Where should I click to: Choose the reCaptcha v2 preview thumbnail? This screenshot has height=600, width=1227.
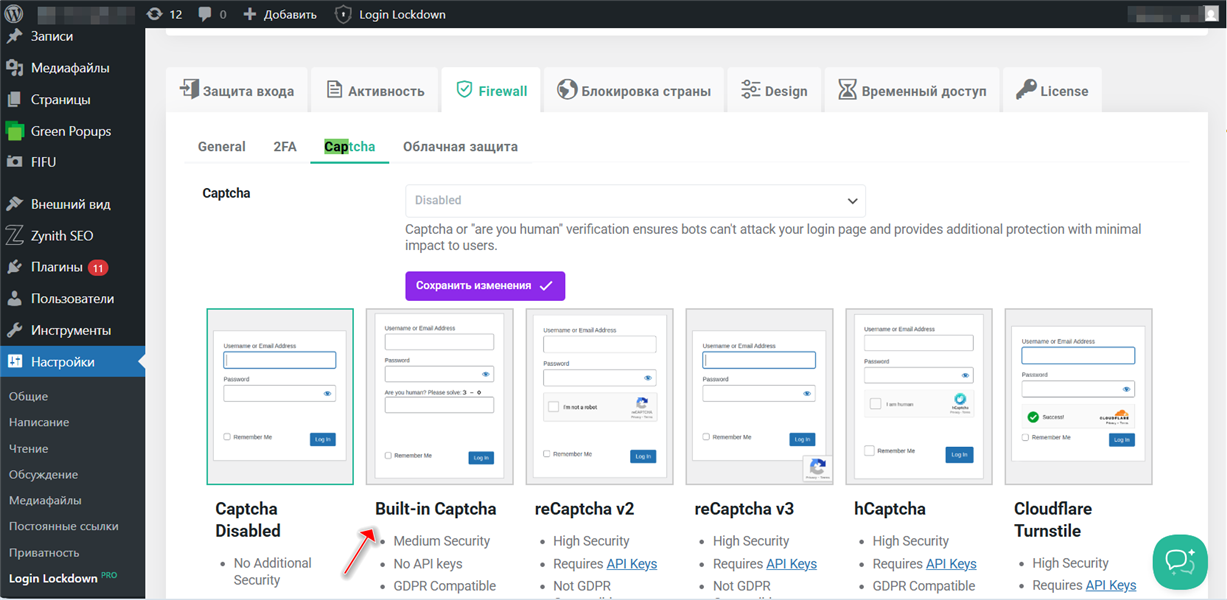[x=599, y=397]
